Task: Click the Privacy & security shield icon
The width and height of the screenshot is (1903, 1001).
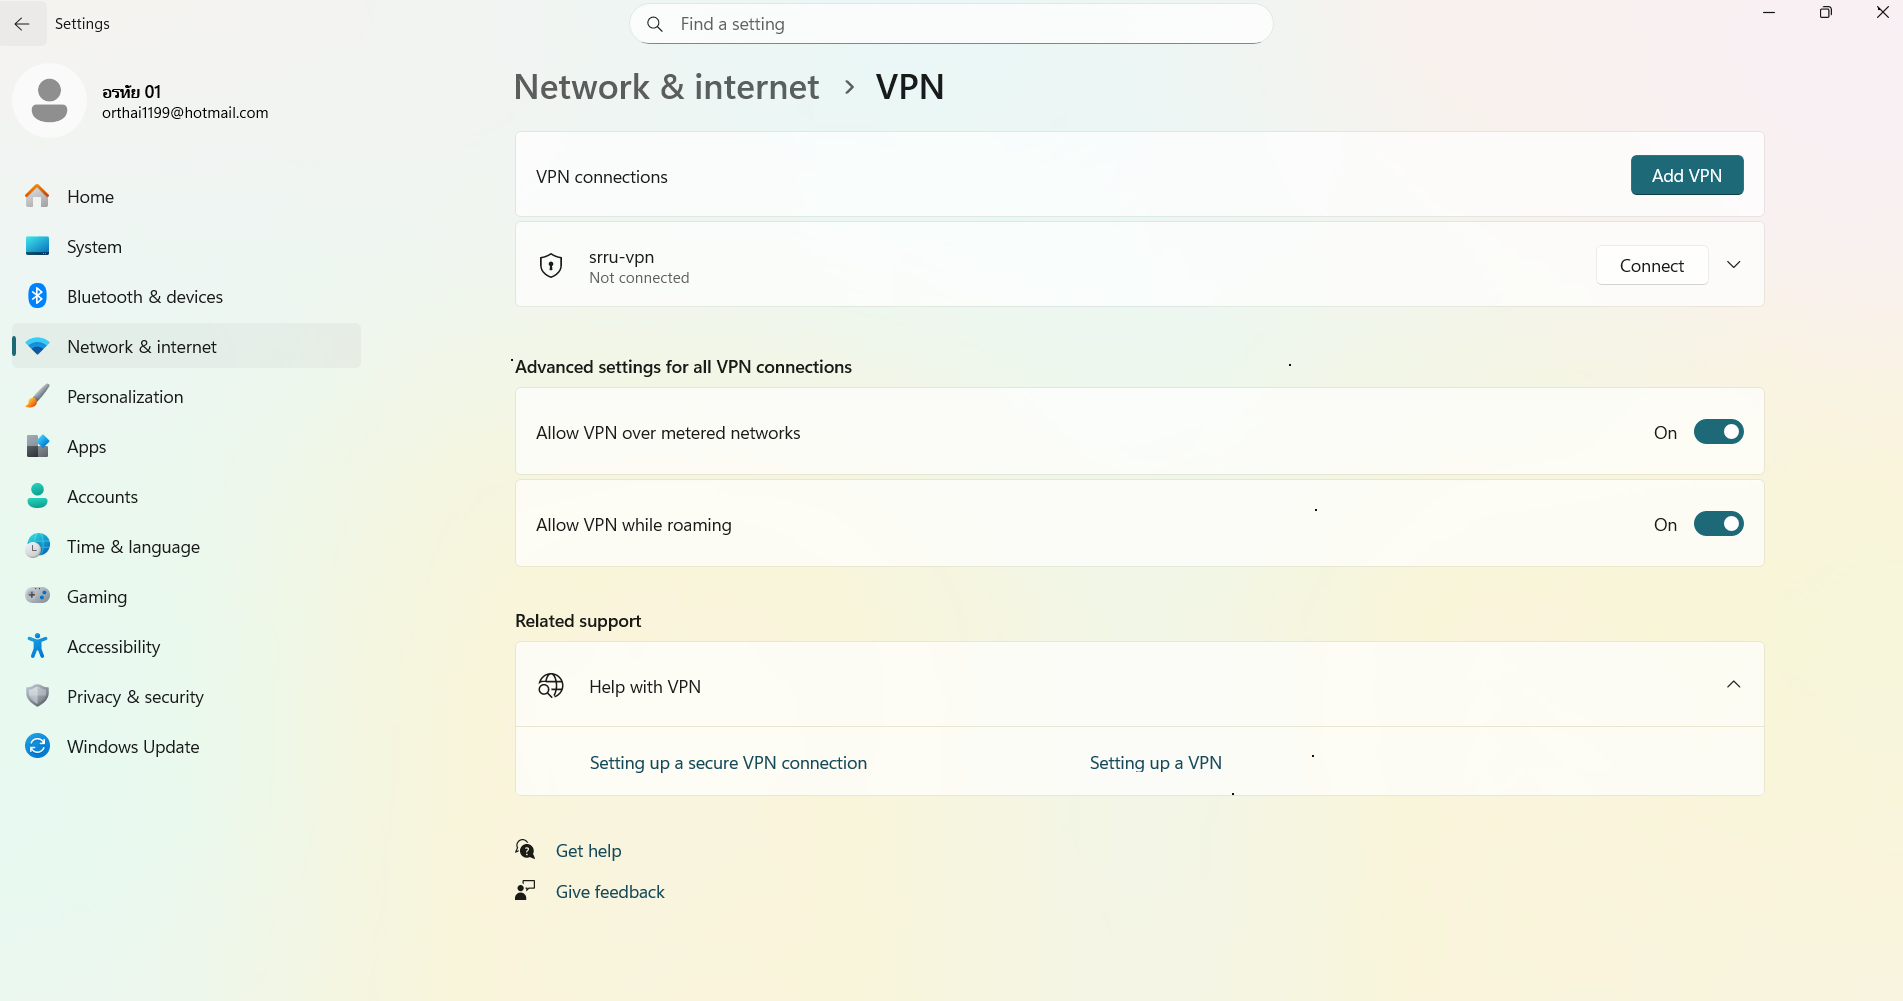Action: tap(38, 696)
